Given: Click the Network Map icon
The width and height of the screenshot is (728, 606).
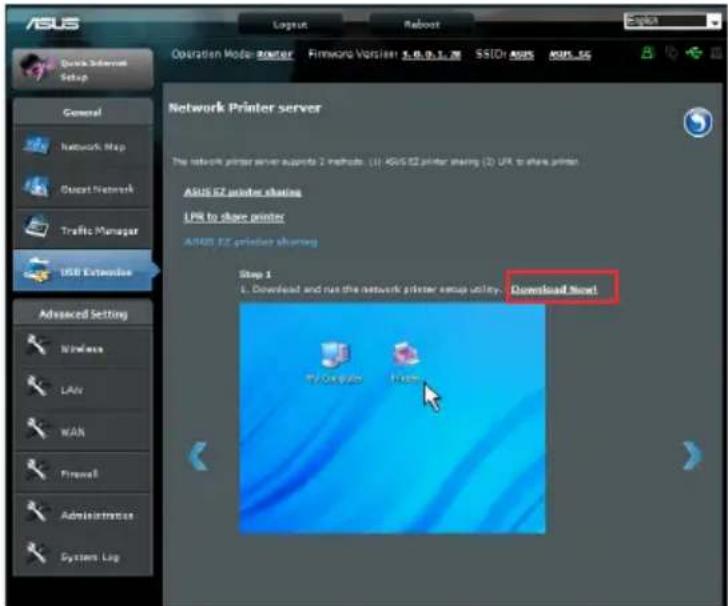Looking at the screenshot, I should (x=36, y=145).
